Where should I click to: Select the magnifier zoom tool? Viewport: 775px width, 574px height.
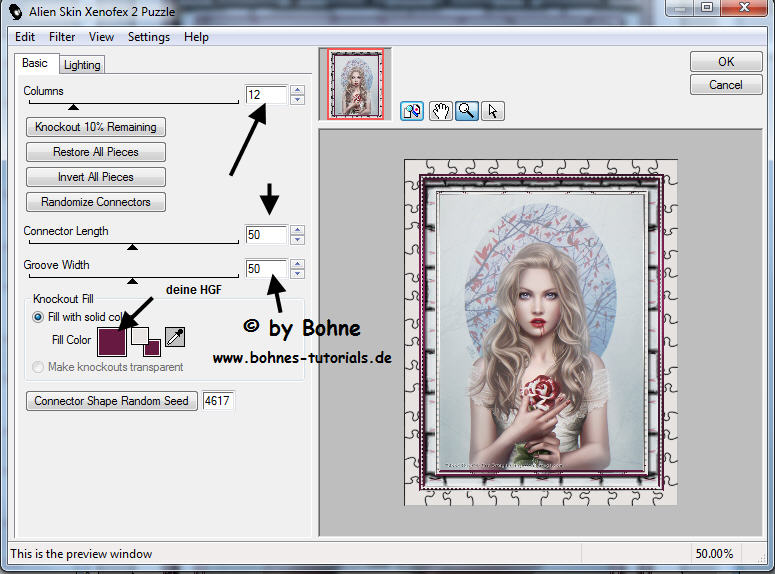click(x=467, y=111)
